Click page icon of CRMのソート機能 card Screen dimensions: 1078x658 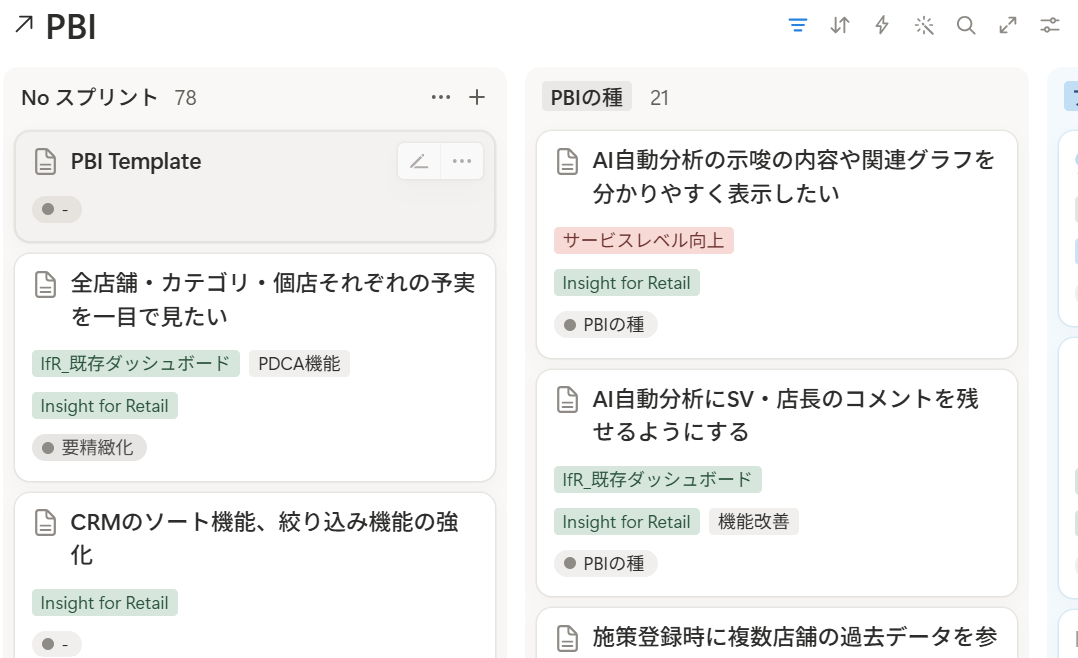click(x=45, y=523)
